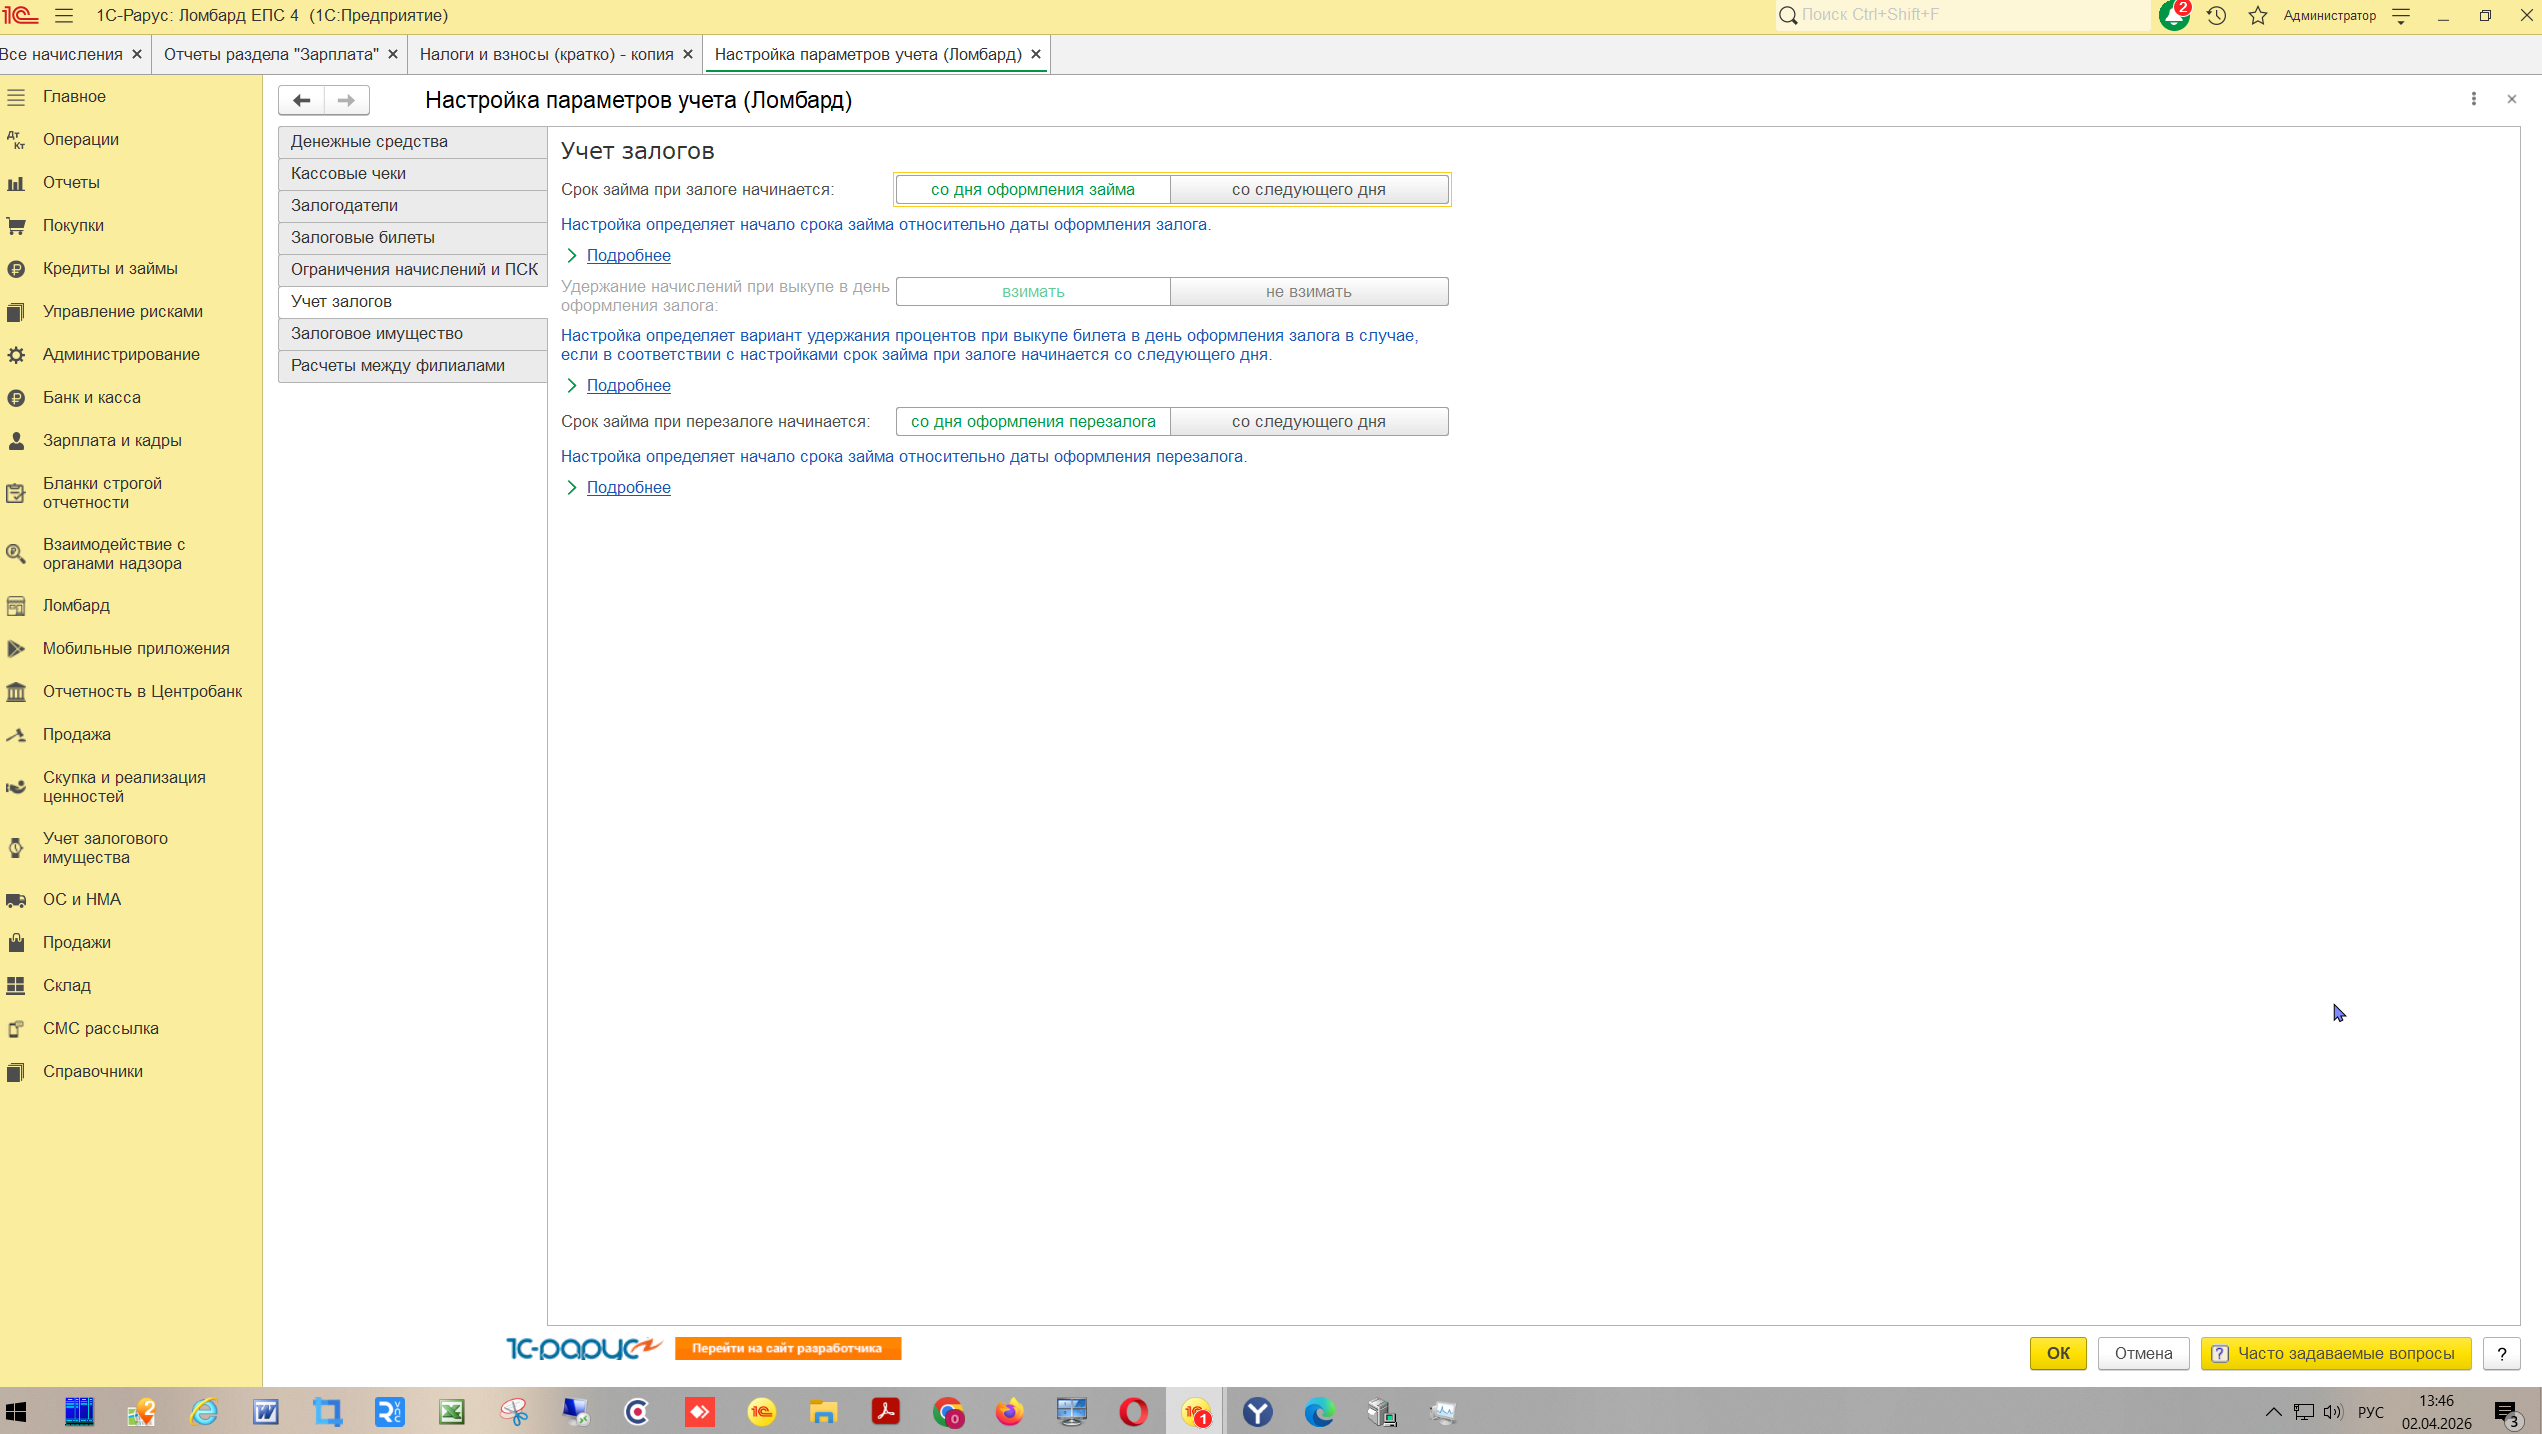Select 'со следующего дня' for срок при залоге
Screen dimensions: 2542x1434
click(x=1308, y=190)
